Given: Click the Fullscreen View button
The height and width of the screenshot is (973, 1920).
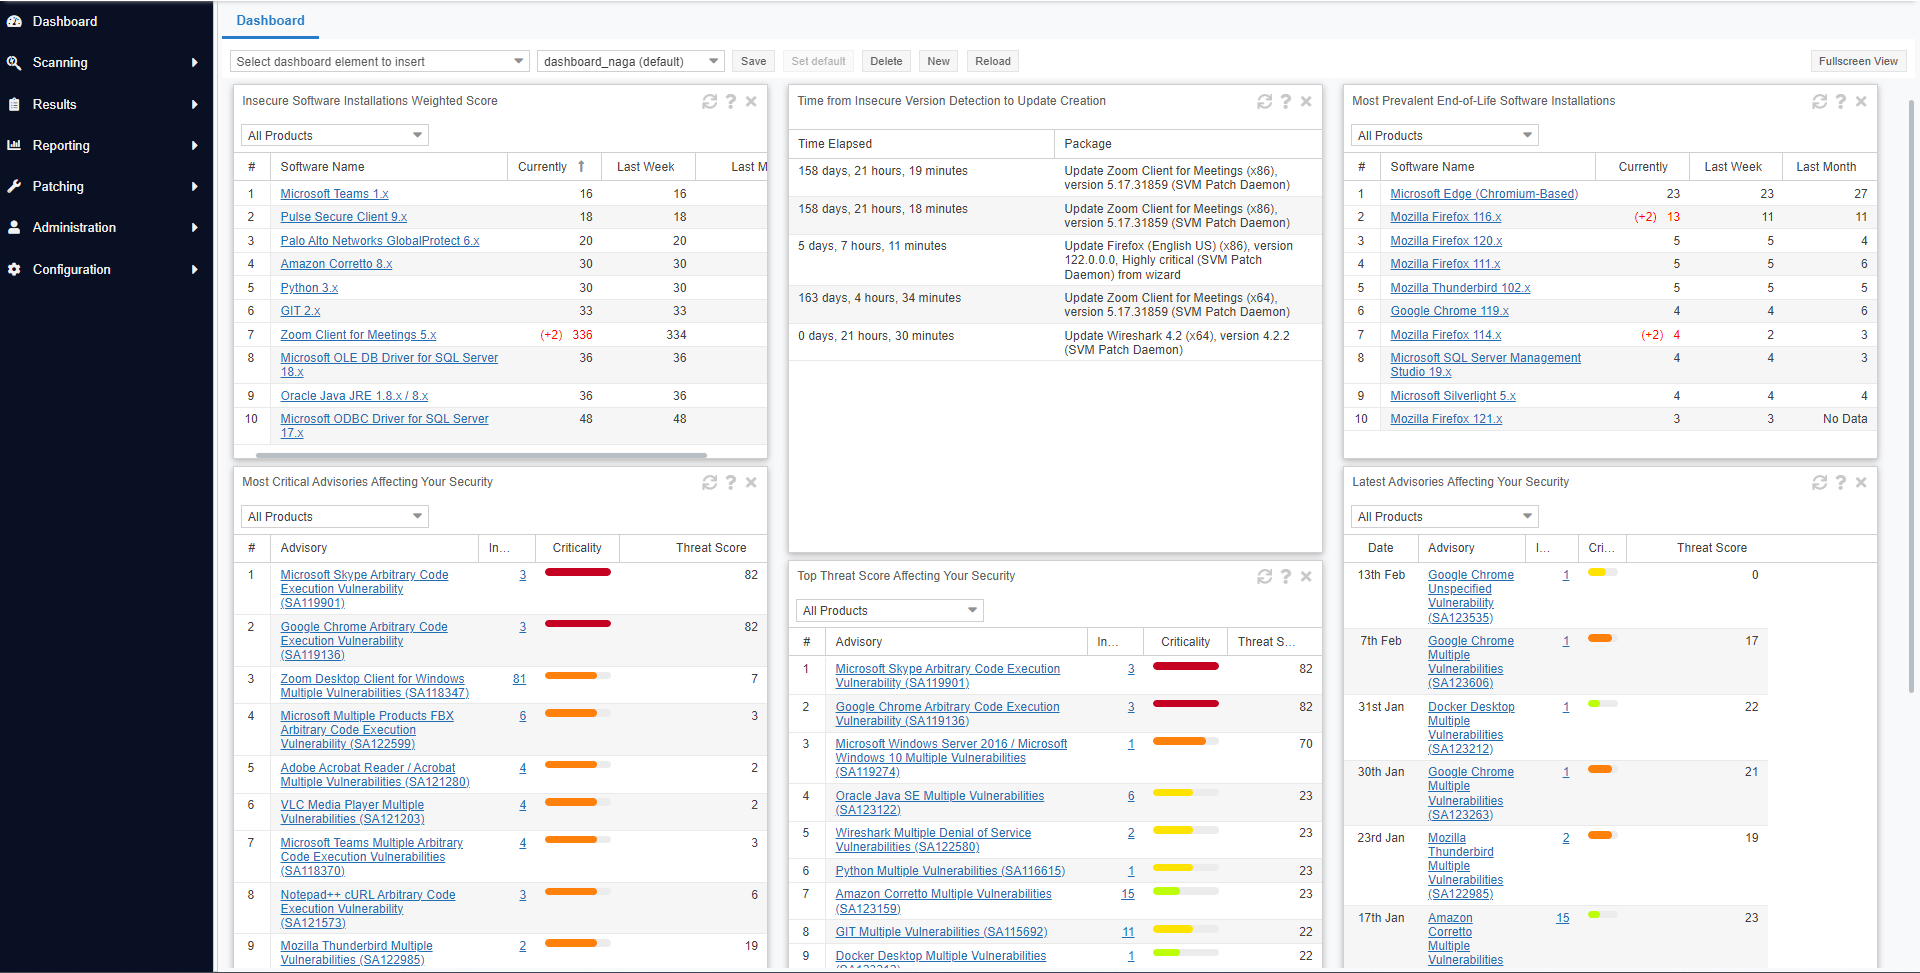Looking at the screenshot, I should click(1857, 62).
